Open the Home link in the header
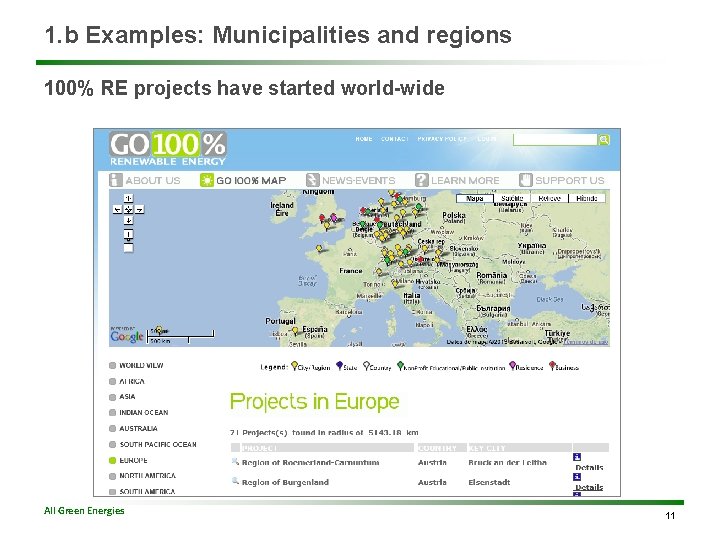The image size is (720, 540). click(x=364, y=139)
